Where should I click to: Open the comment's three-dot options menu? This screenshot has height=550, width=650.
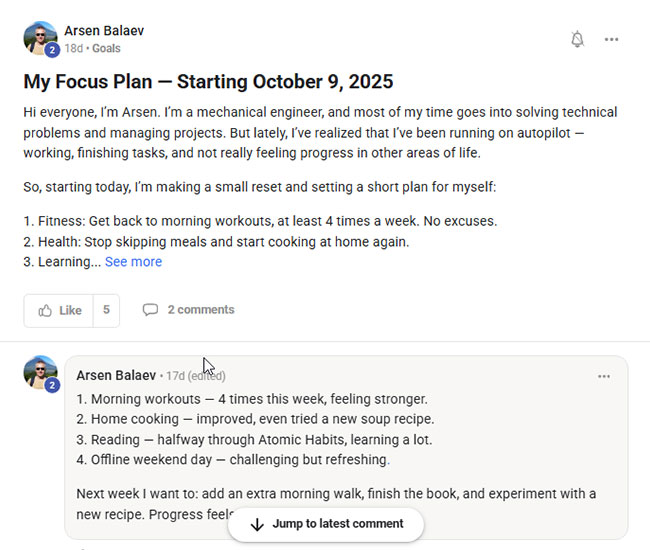(x=603, y=376)
